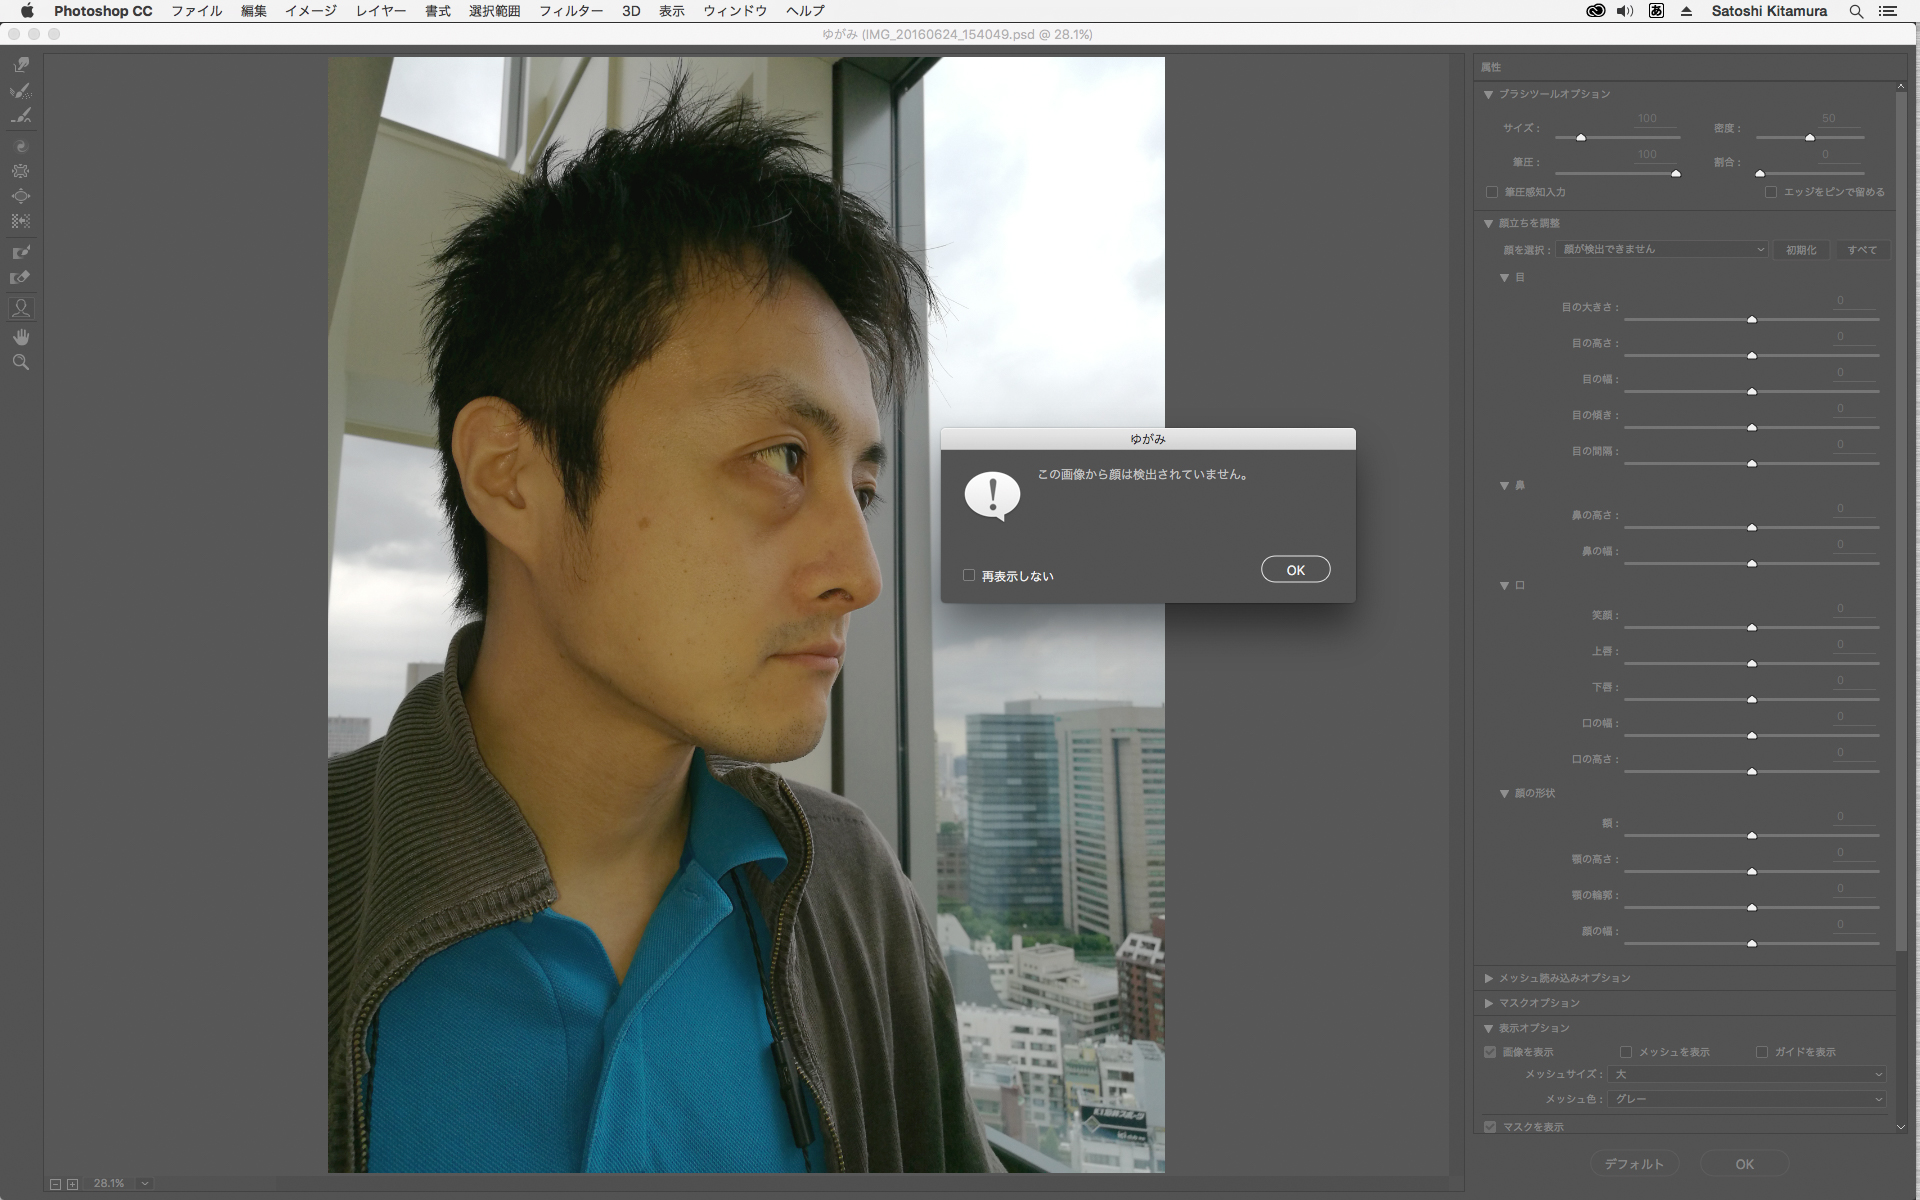Enable メッシュを表示 checkbox

click(x=1626, y=1052)
